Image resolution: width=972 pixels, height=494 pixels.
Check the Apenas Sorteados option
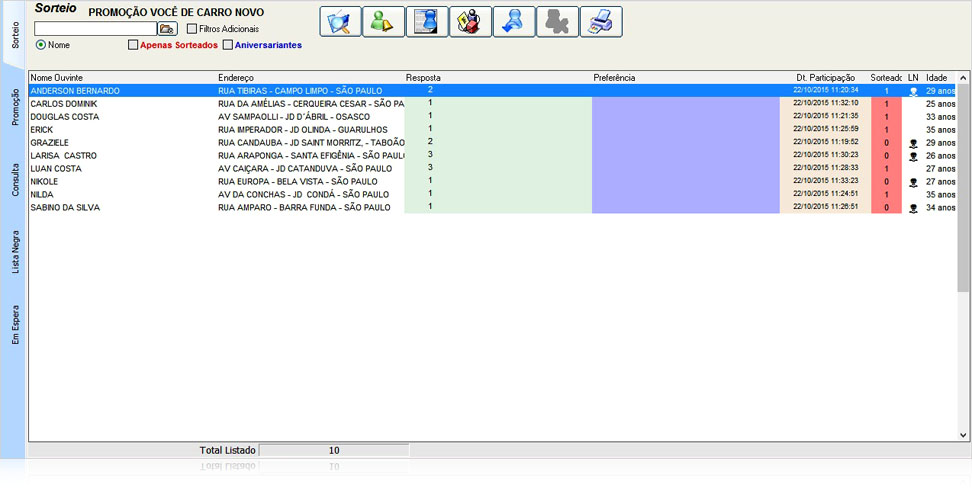point(133,45)
